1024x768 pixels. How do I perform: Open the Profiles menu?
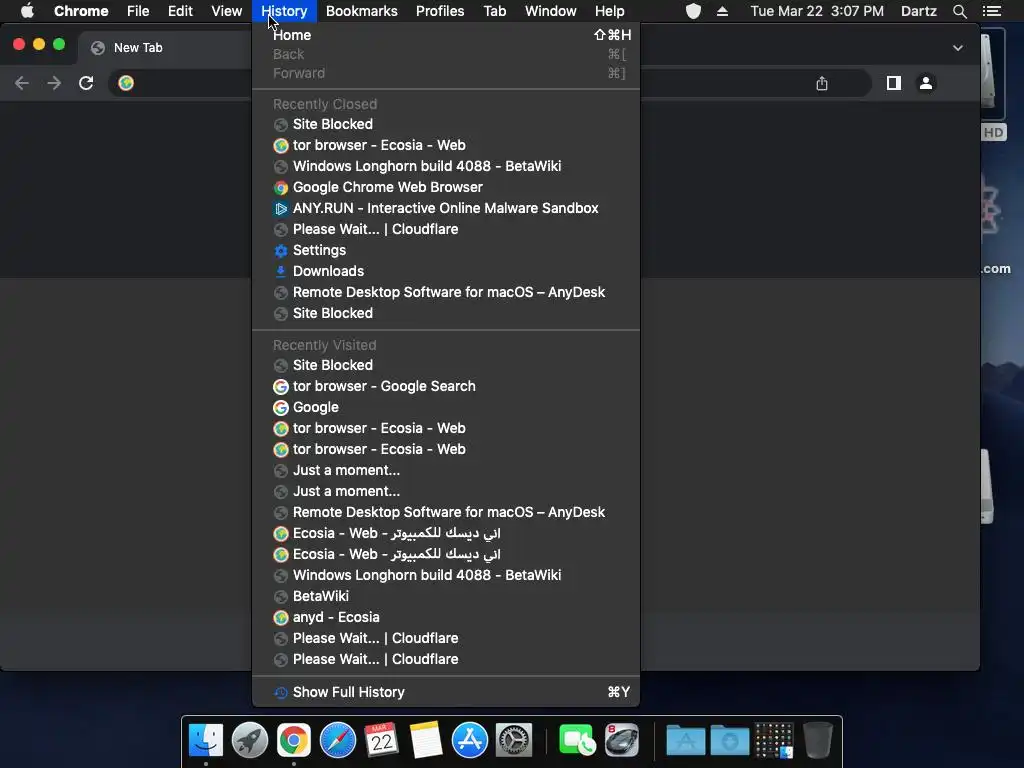click(x=440, y=11)
